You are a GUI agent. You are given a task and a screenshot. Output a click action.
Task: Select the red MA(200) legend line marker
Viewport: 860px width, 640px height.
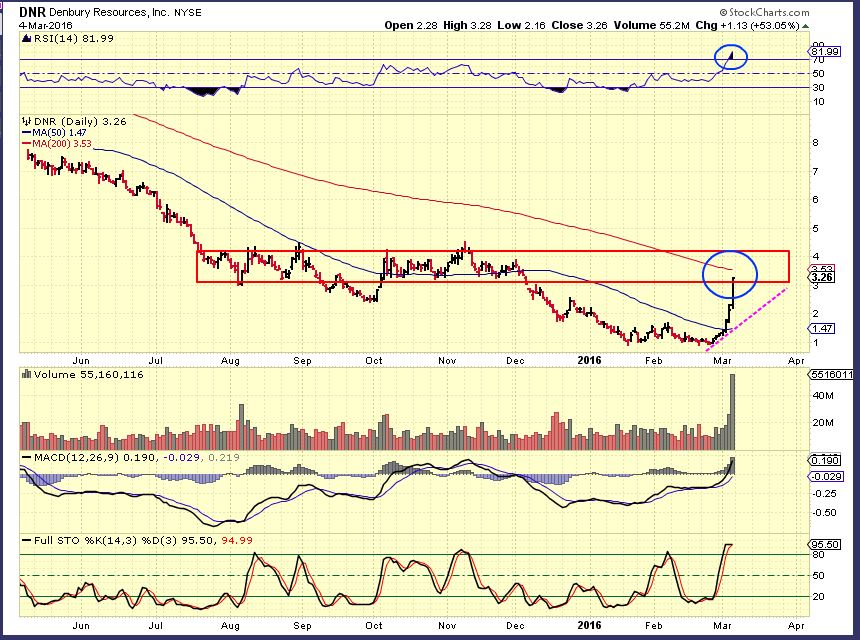[x=26, y=144]
